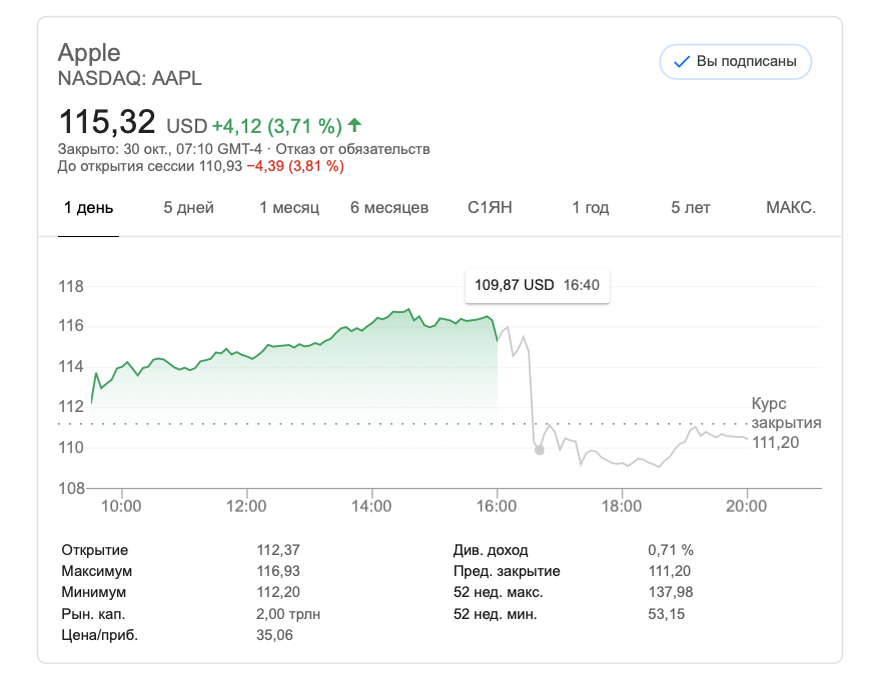
Task: Click the green up-arrow next to price change
Action: 355,125
